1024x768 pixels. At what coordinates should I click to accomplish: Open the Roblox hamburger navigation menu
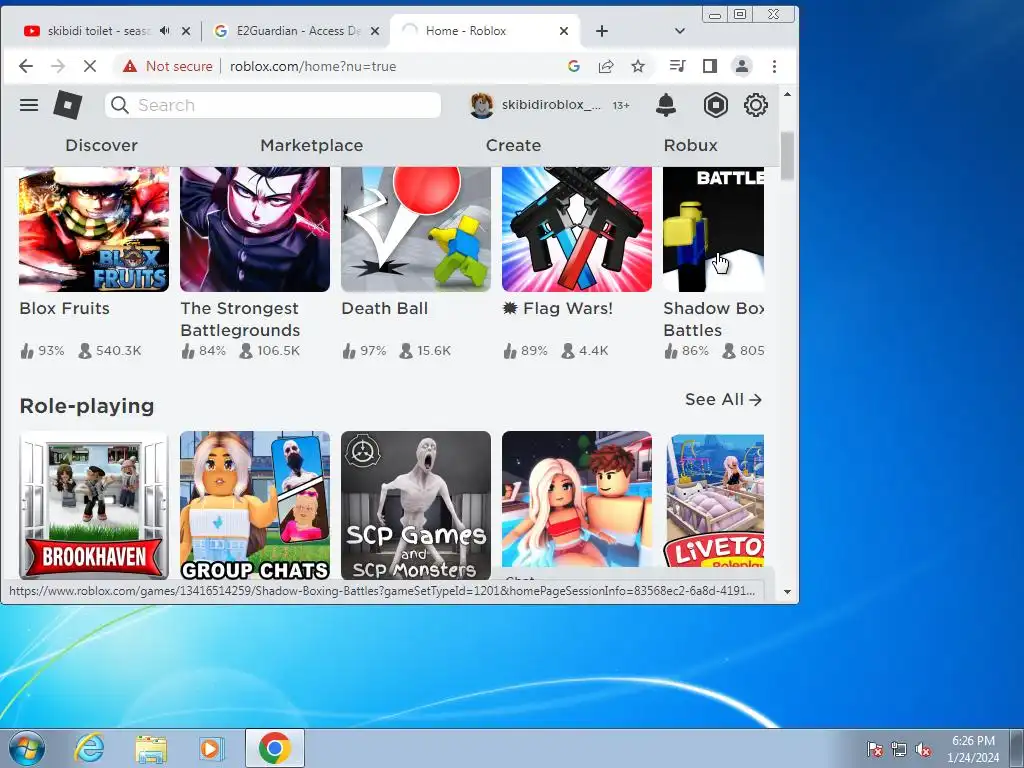tap(29, 105)
